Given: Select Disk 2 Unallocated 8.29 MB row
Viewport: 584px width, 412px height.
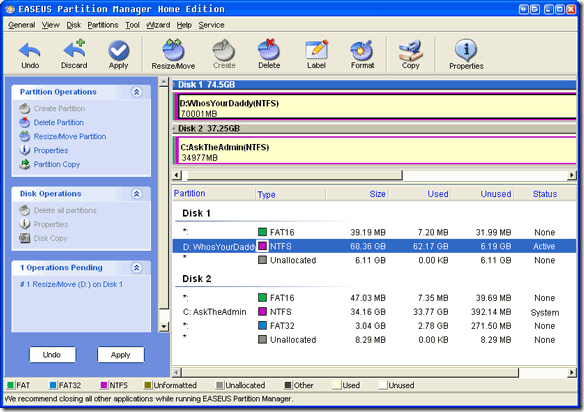Looking at the screenshot, I should (x=374, y=340).
